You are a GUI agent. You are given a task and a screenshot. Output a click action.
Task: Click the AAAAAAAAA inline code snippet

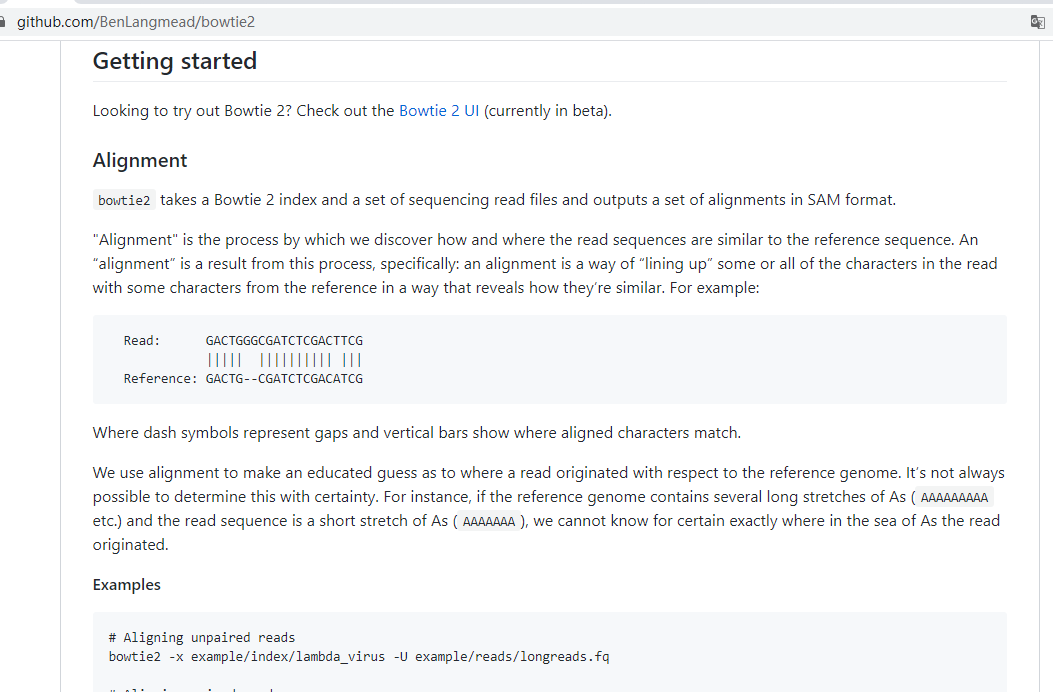(x=954, y=498)
